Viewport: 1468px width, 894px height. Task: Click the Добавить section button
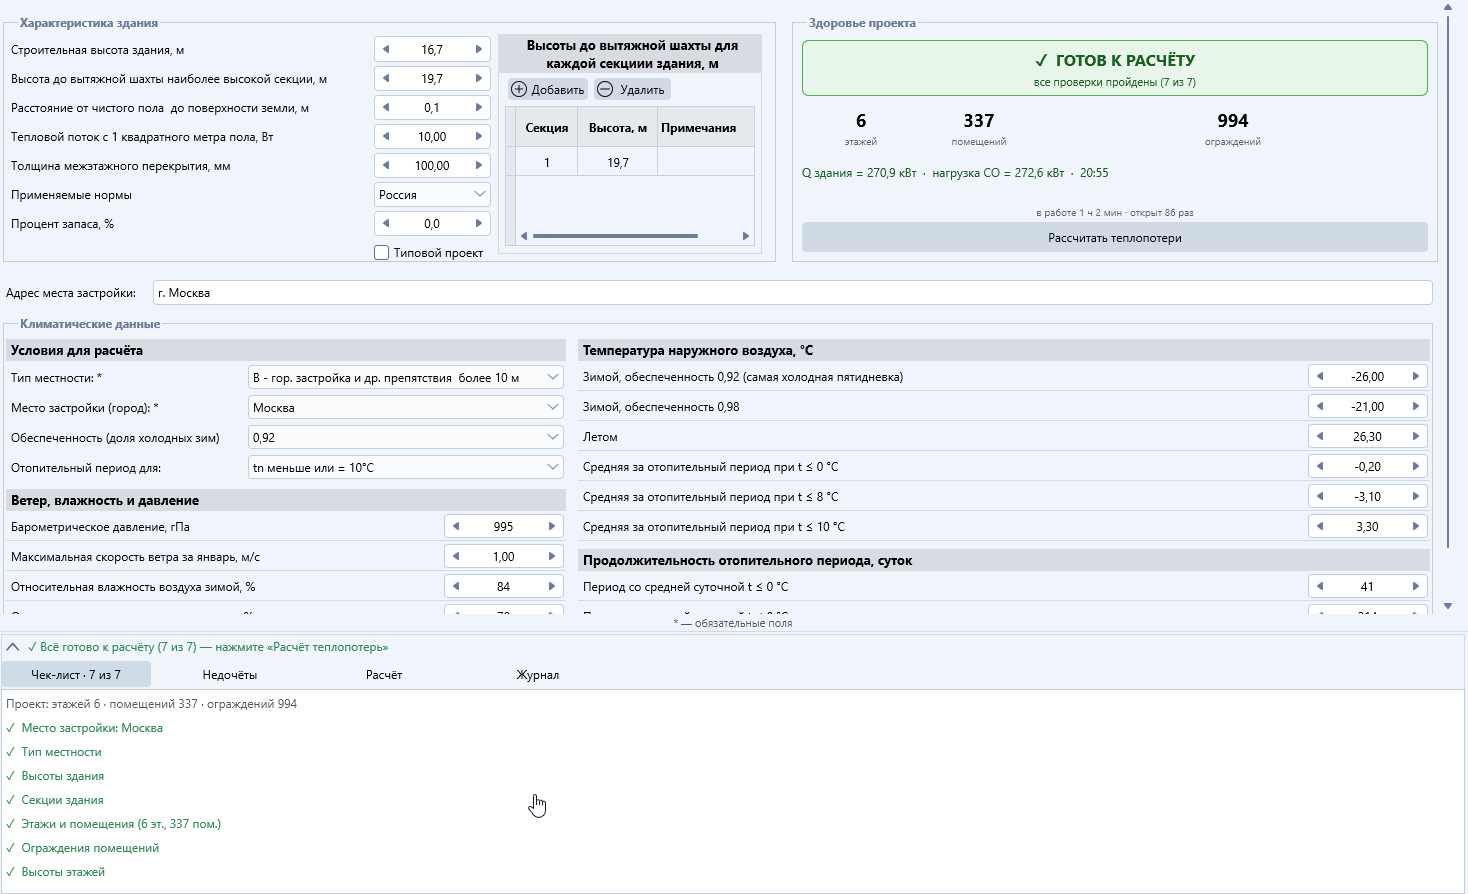click(x=548, y=89)
